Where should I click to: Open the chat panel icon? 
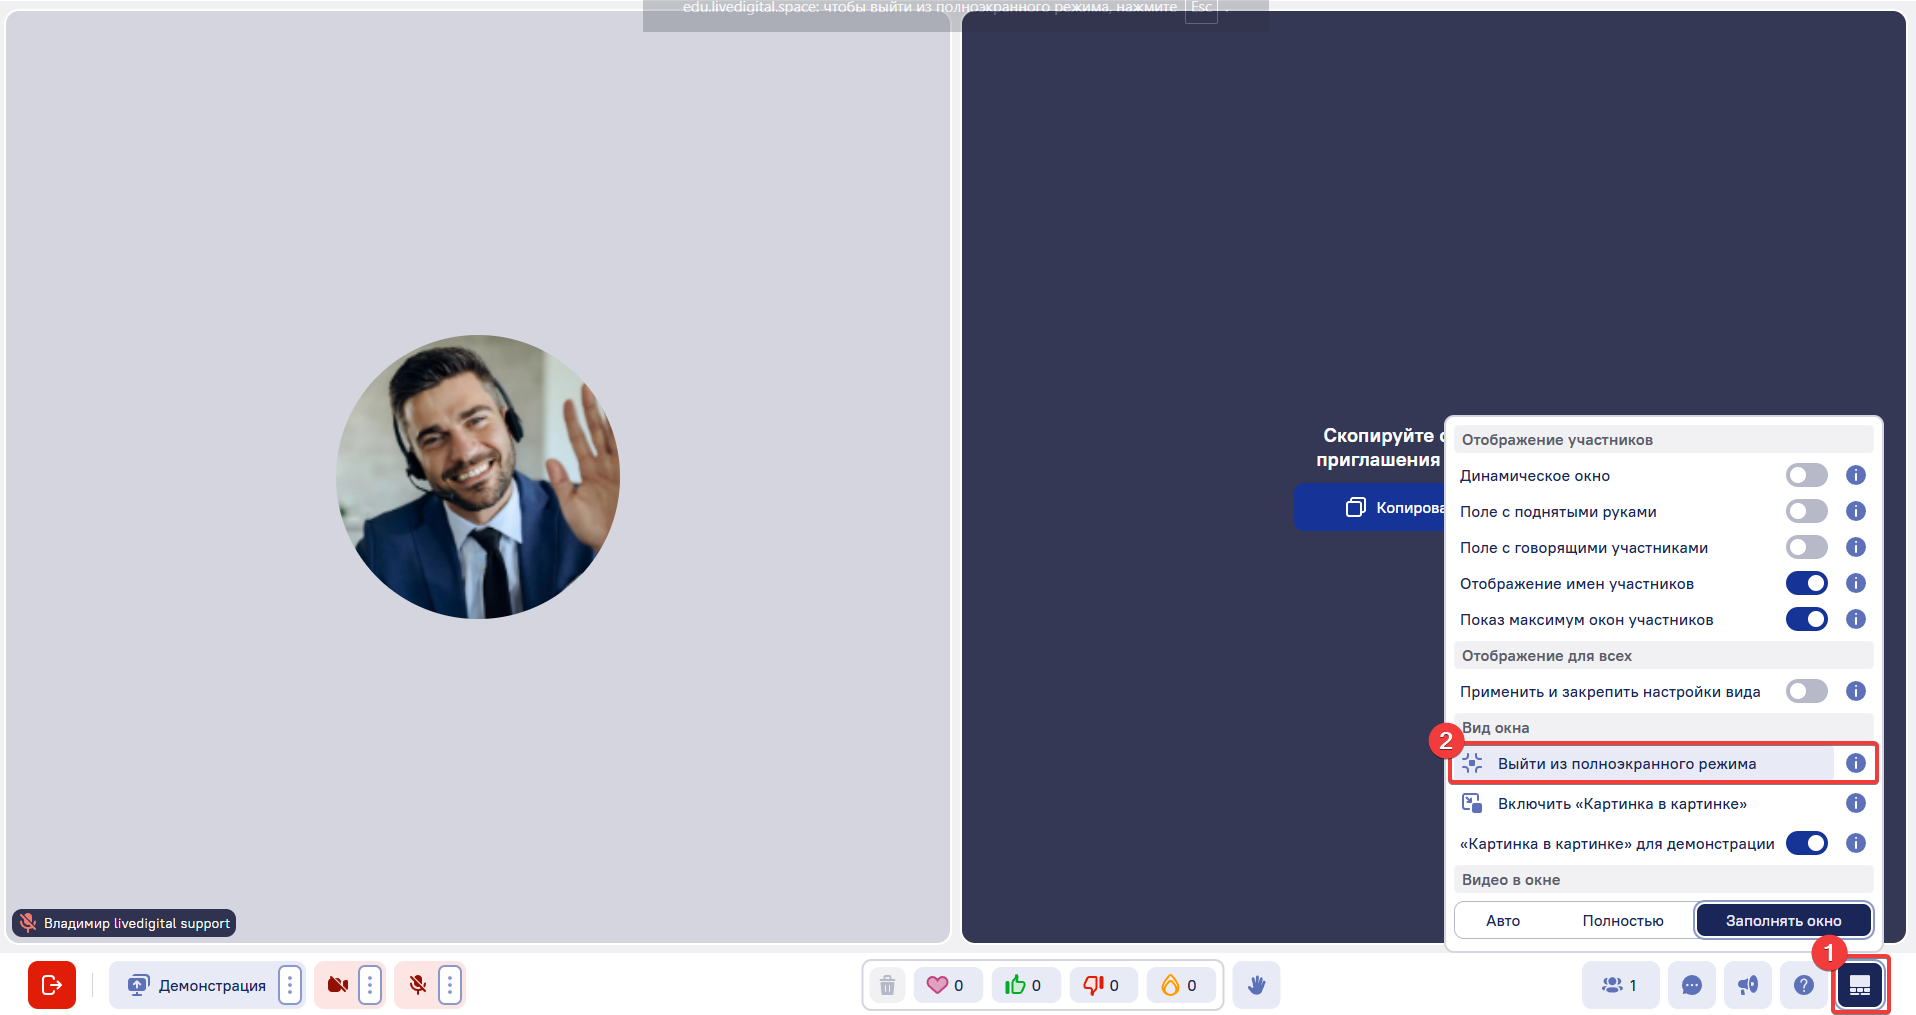coord(1692,985)
